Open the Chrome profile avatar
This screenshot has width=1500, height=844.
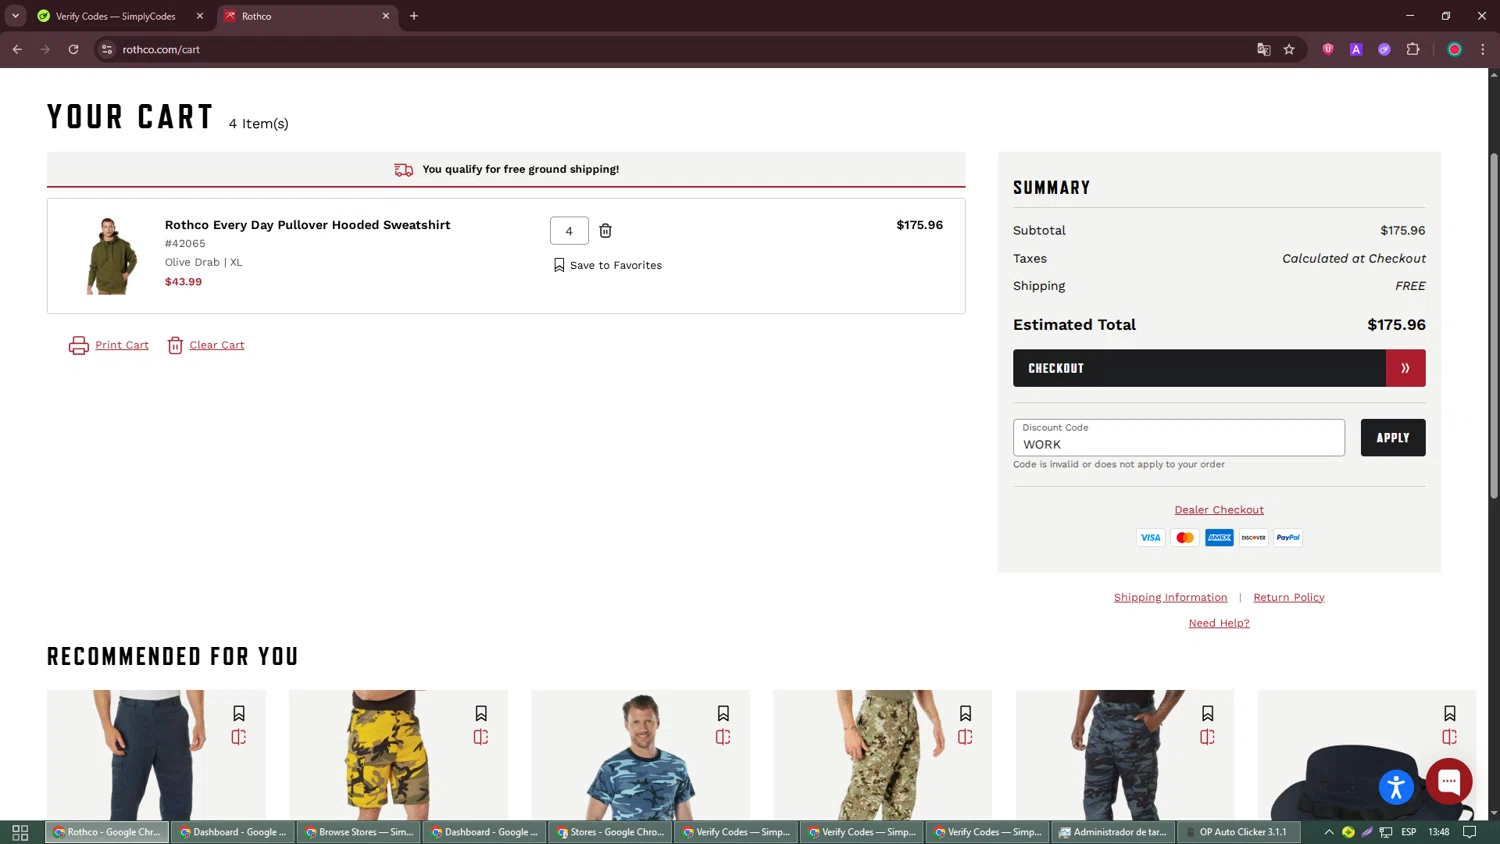coord(1455,49)
